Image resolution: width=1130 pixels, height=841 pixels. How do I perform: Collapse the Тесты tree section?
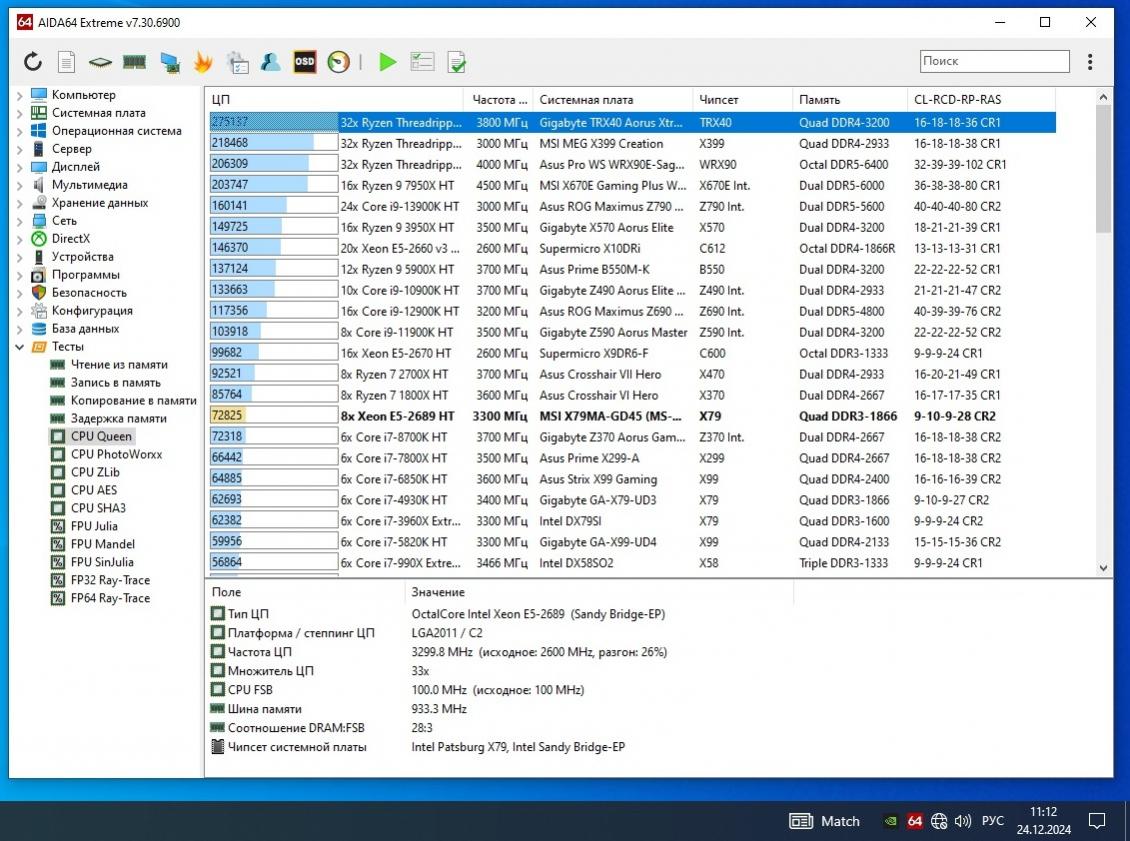tap(19, 347)
